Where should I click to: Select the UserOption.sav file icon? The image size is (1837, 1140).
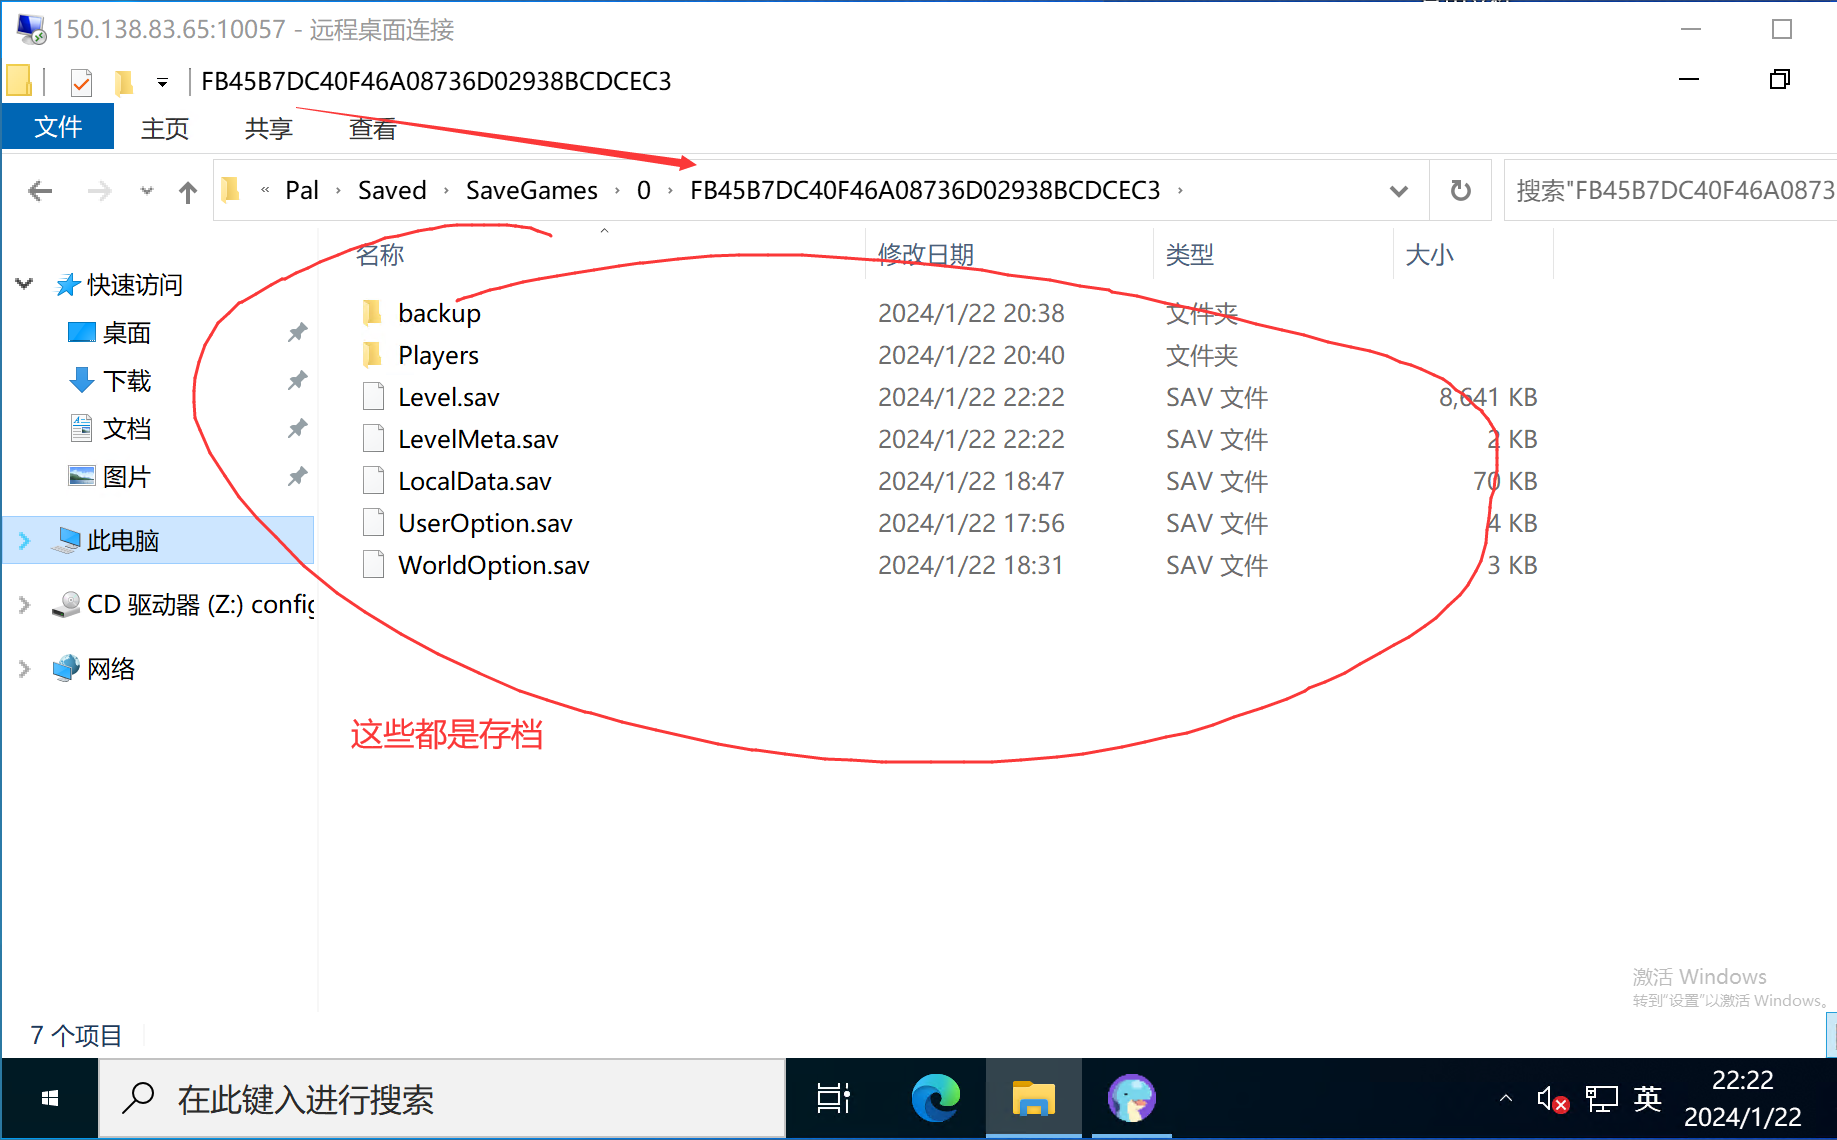(x=373, y=523)
